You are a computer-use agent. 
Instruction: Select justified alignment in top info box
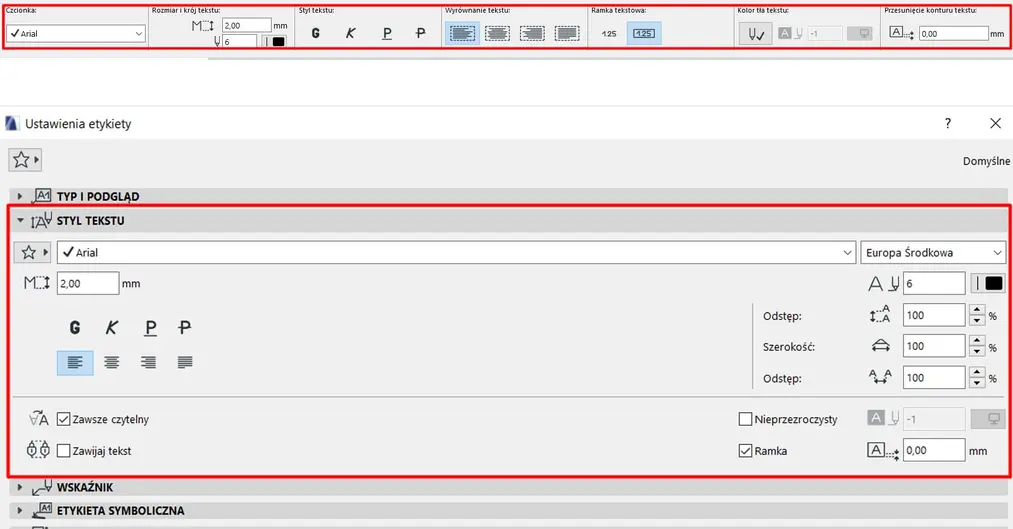[x=567, y=33]
